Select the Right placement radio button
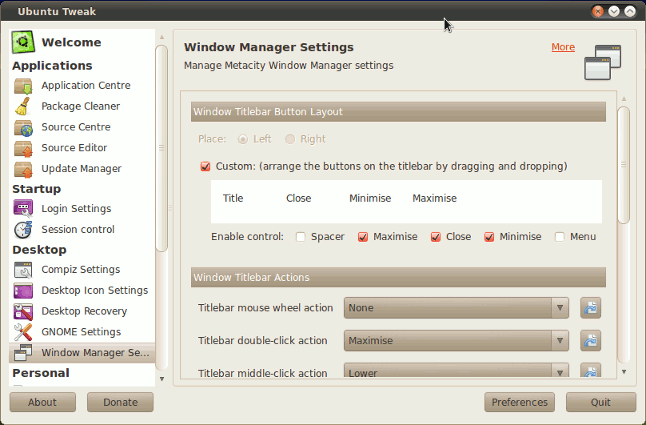This screenshot has width=646, height=425. (290, 139)
